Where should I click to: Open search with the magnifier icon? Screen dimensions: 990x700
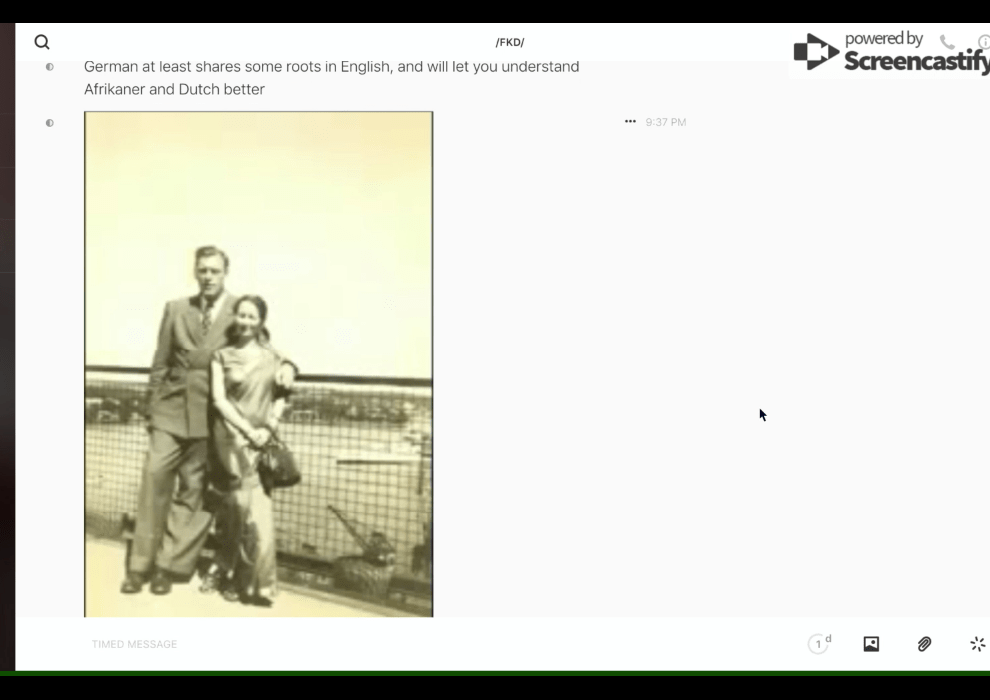pyautogui.click(x=42, y=42)
